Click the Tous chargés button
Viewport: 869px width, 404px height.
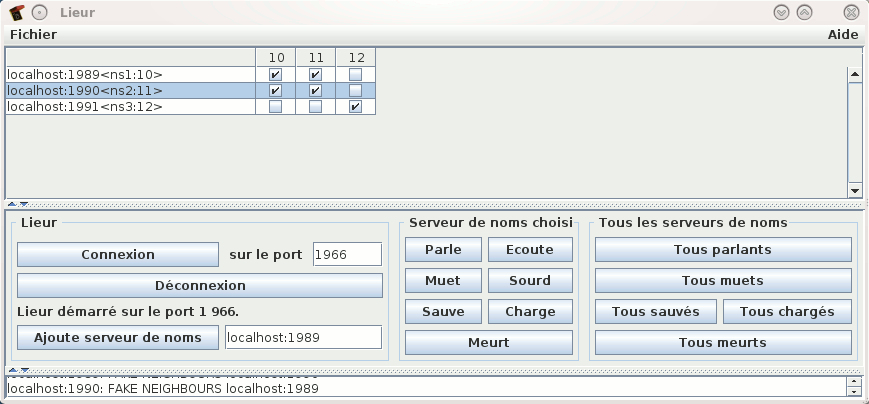788,311
